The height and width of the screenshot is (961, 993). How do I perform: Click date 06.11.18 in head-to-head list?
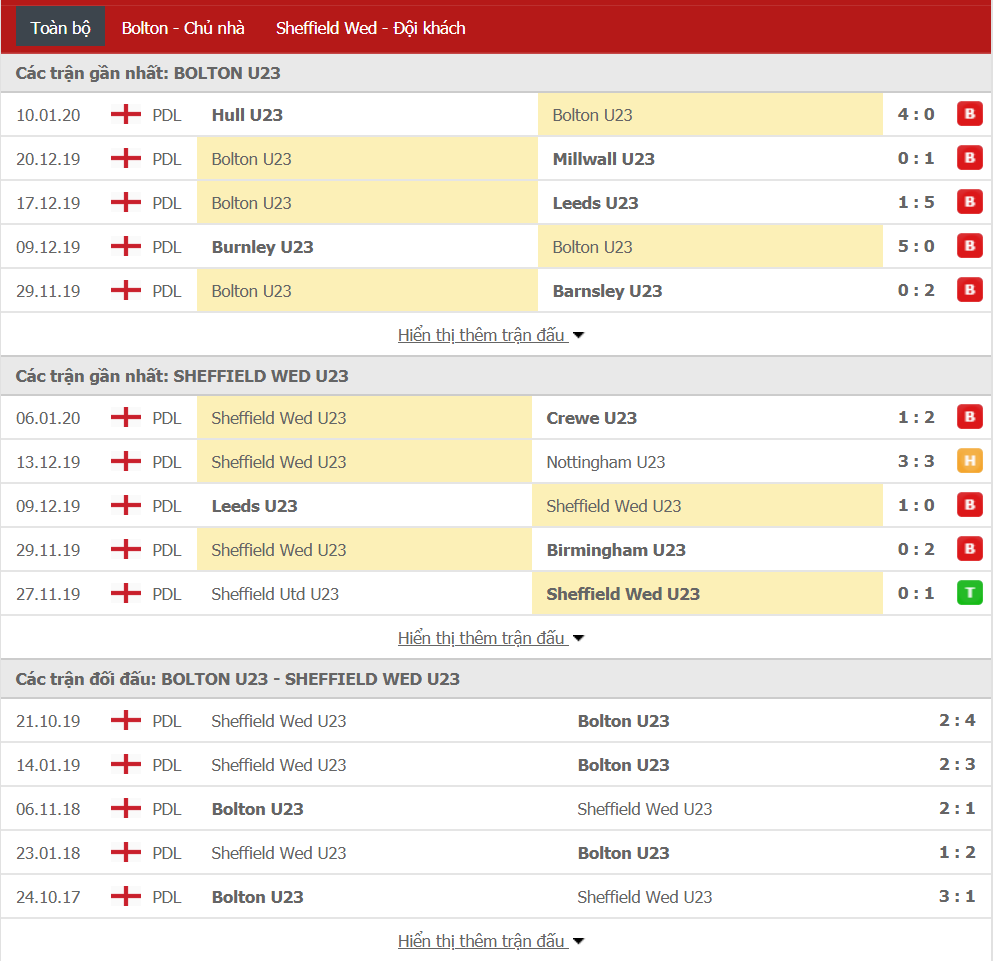48,809
